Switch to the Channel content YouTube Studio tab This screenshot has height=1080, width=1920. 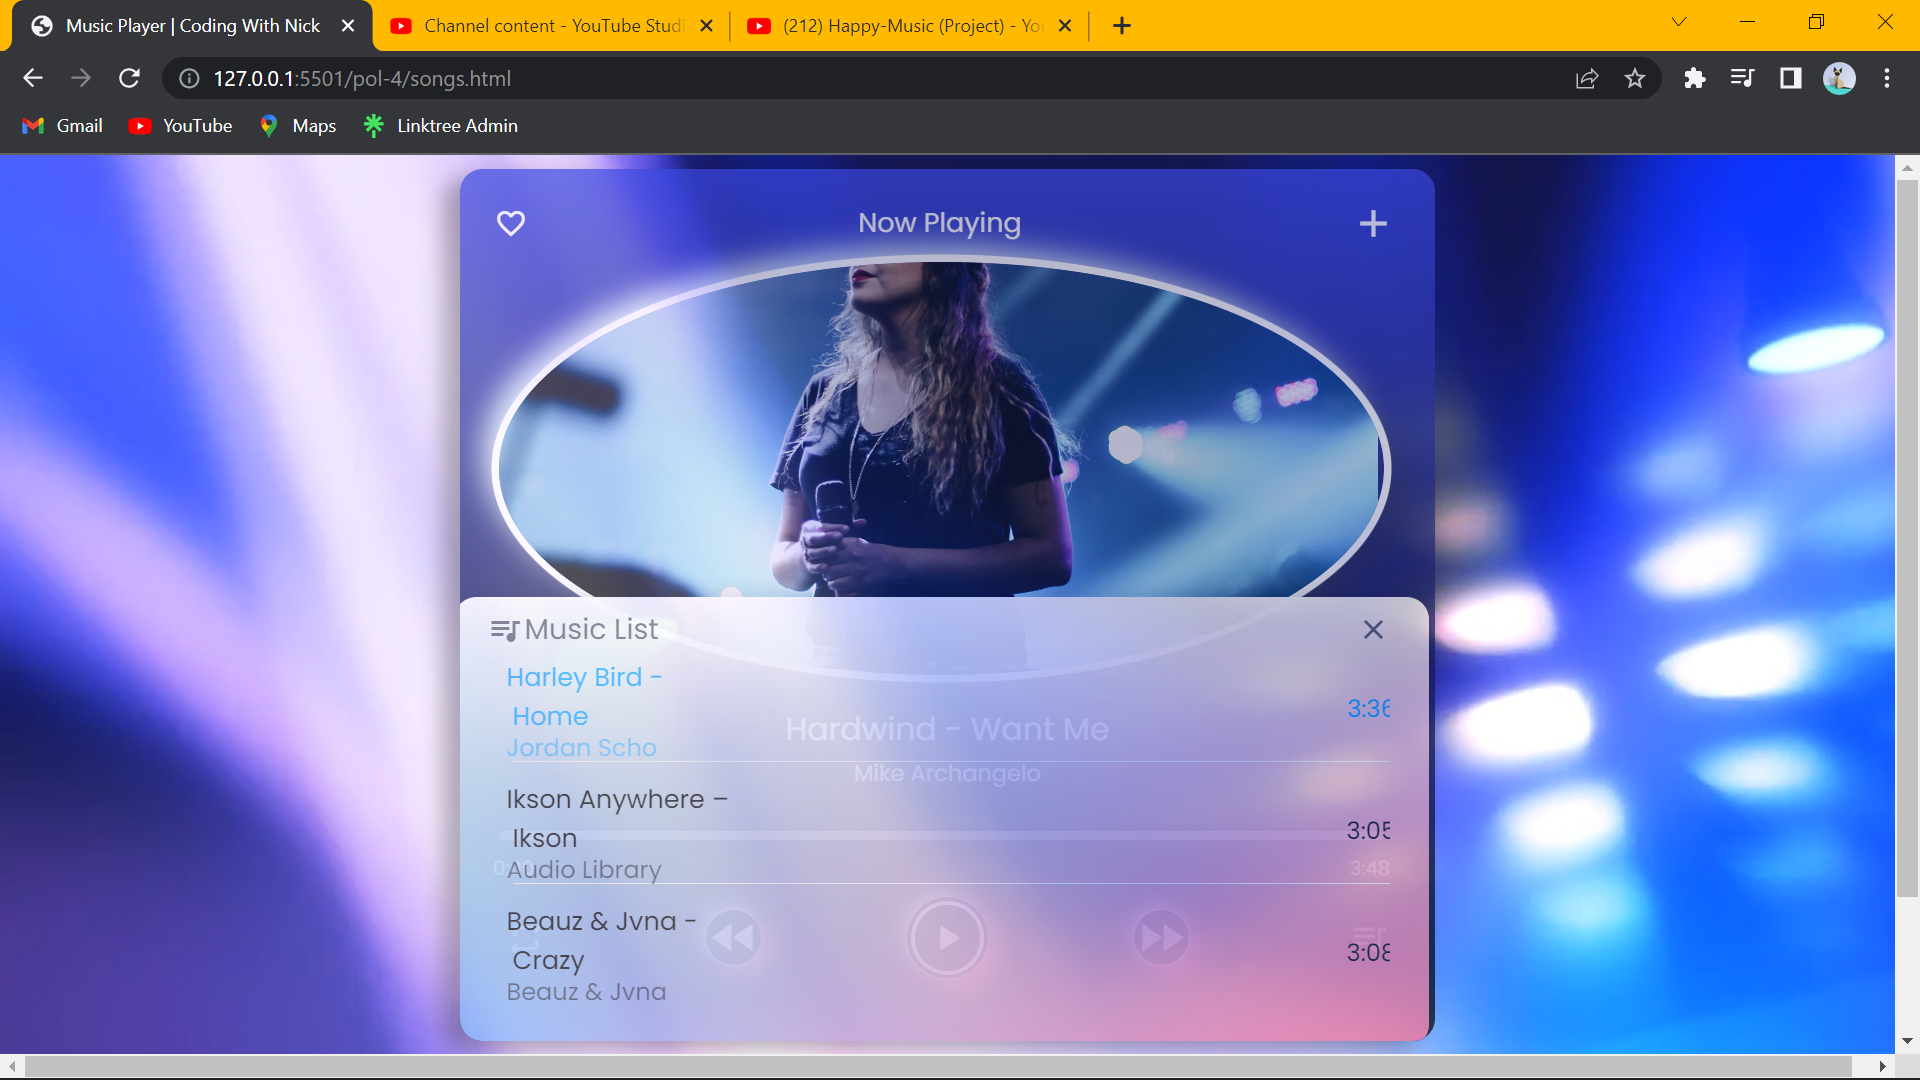551,26
